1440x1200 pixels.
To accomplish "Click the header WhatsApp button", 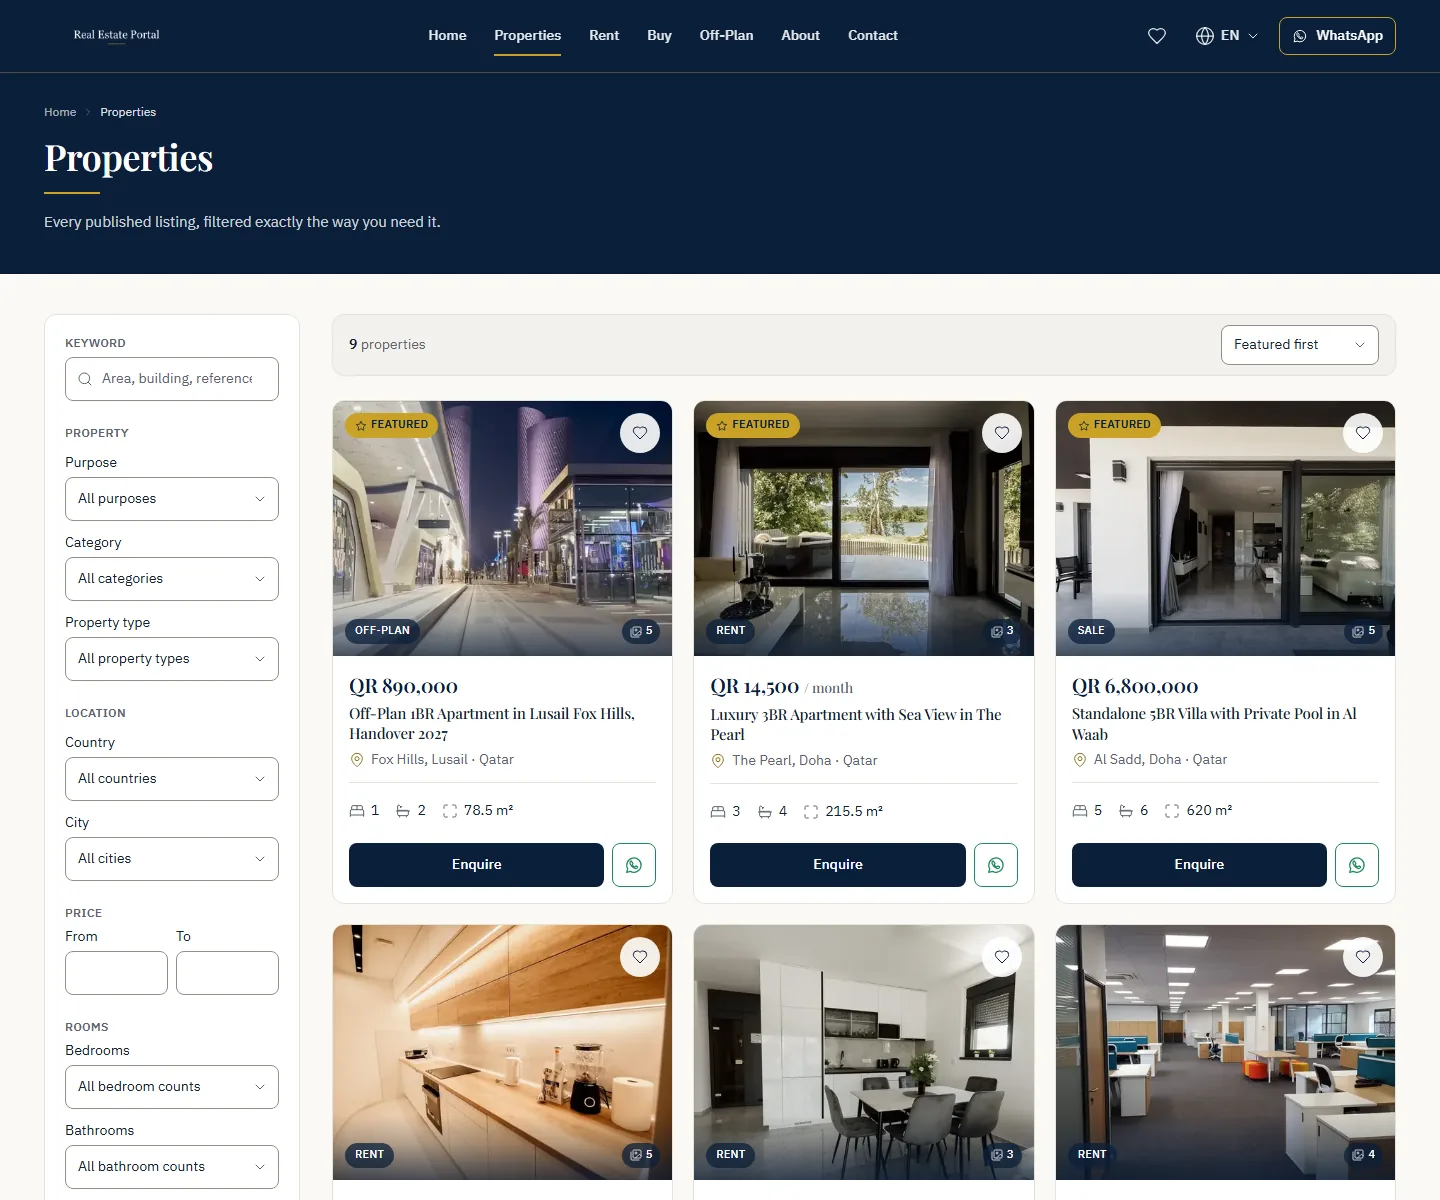I will [x=1337, y=36].
